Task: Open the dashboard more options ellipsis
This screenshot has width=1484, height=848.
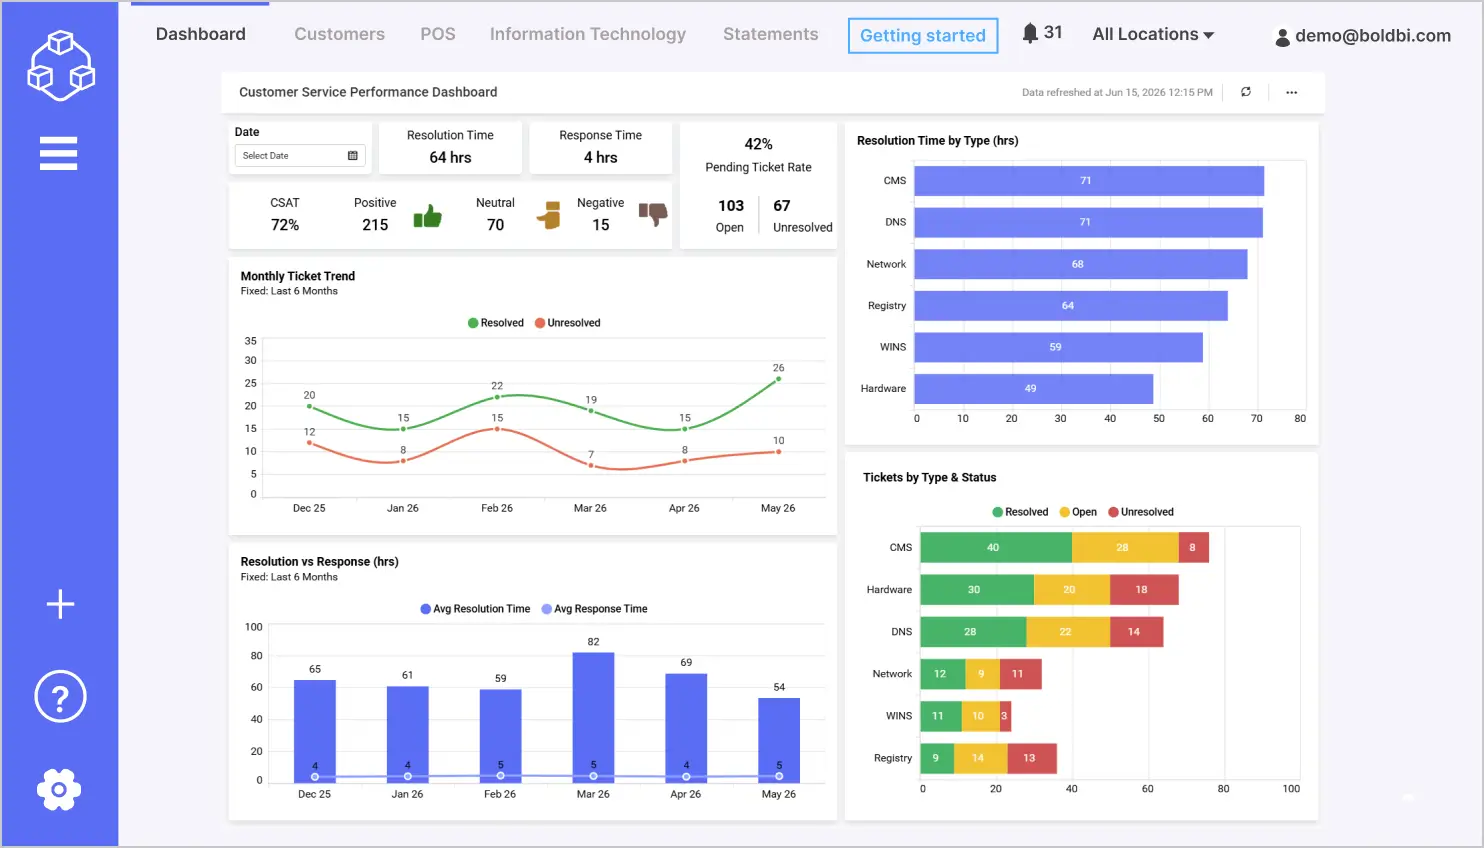Action: pyautogui.click(x=1291, y=92)
